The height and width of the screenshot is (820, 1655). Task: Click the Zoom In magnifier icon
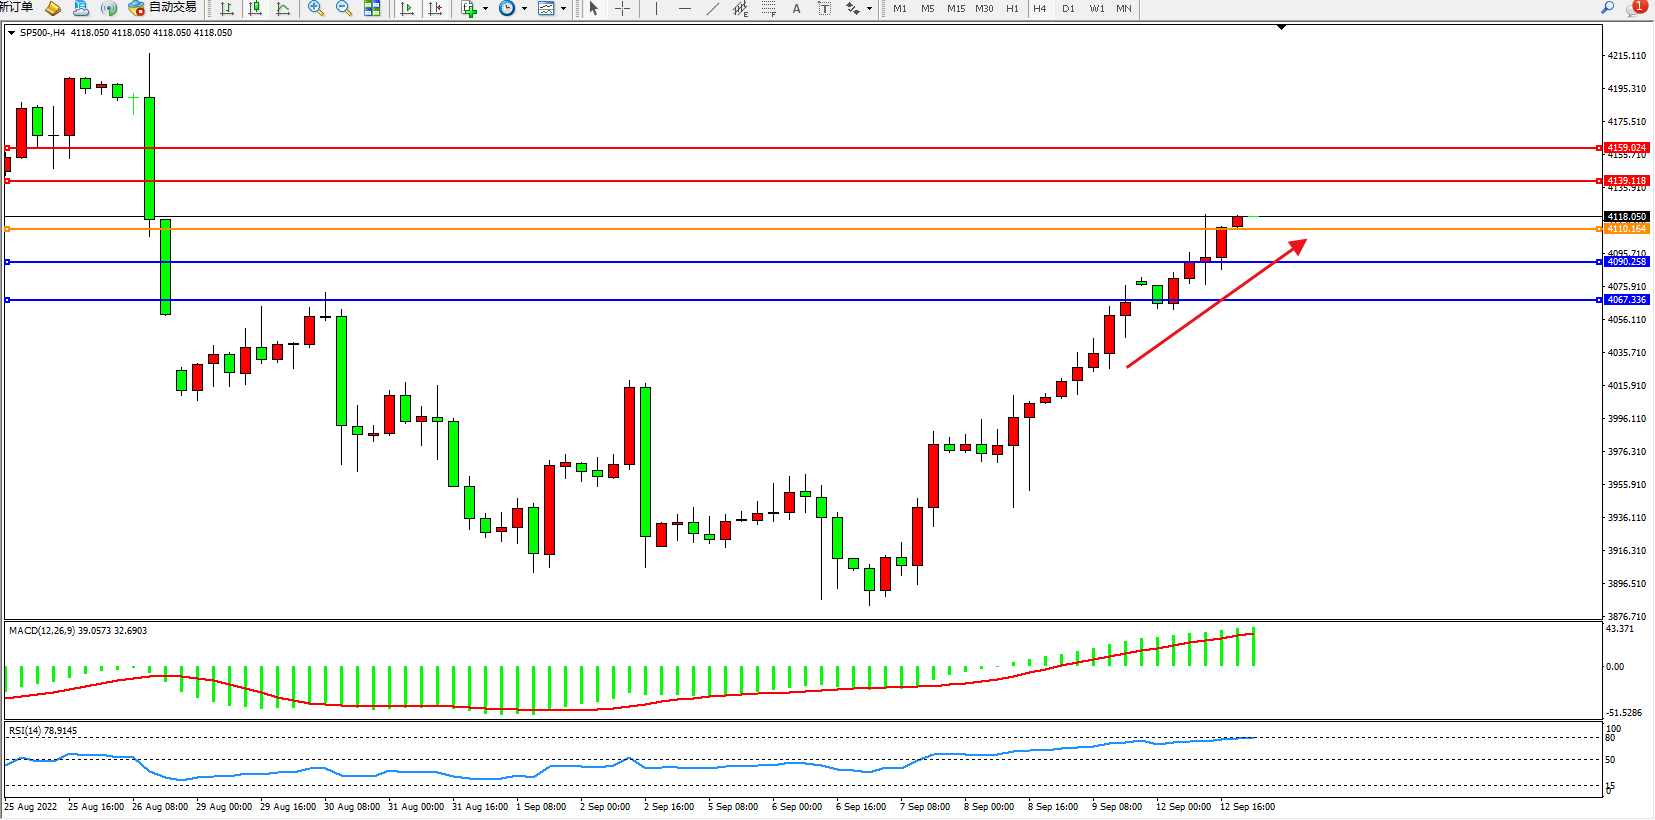pos(316,9)
